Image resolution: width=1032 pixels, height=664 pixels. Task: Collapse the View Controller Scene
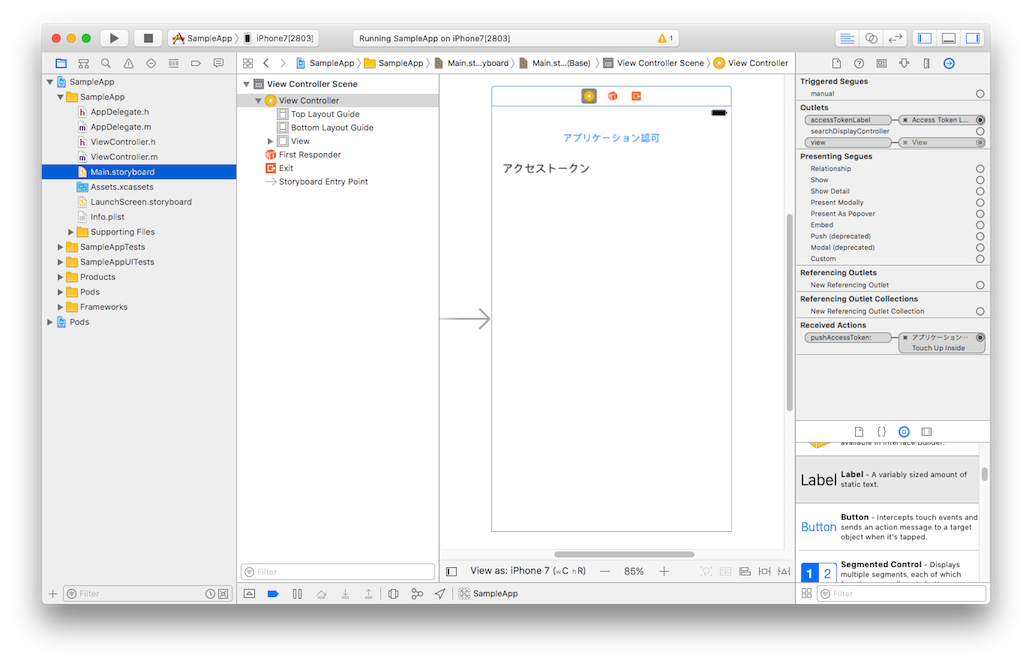[x=247, y=85]
